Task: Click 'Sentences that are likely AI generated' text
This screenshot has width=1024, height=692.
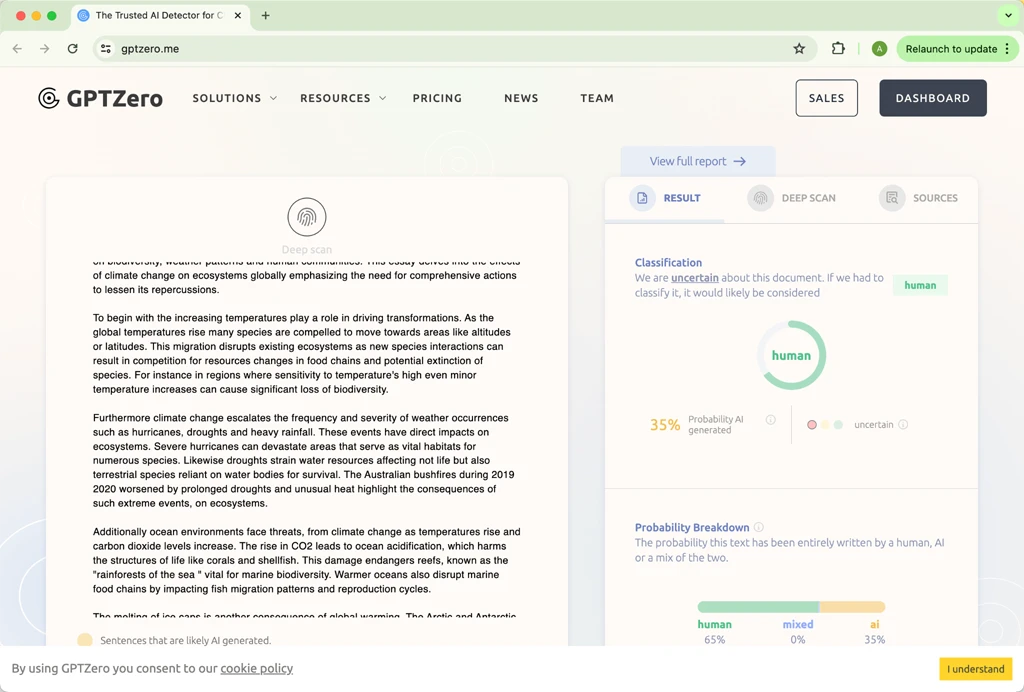Action: coord(185,640)
